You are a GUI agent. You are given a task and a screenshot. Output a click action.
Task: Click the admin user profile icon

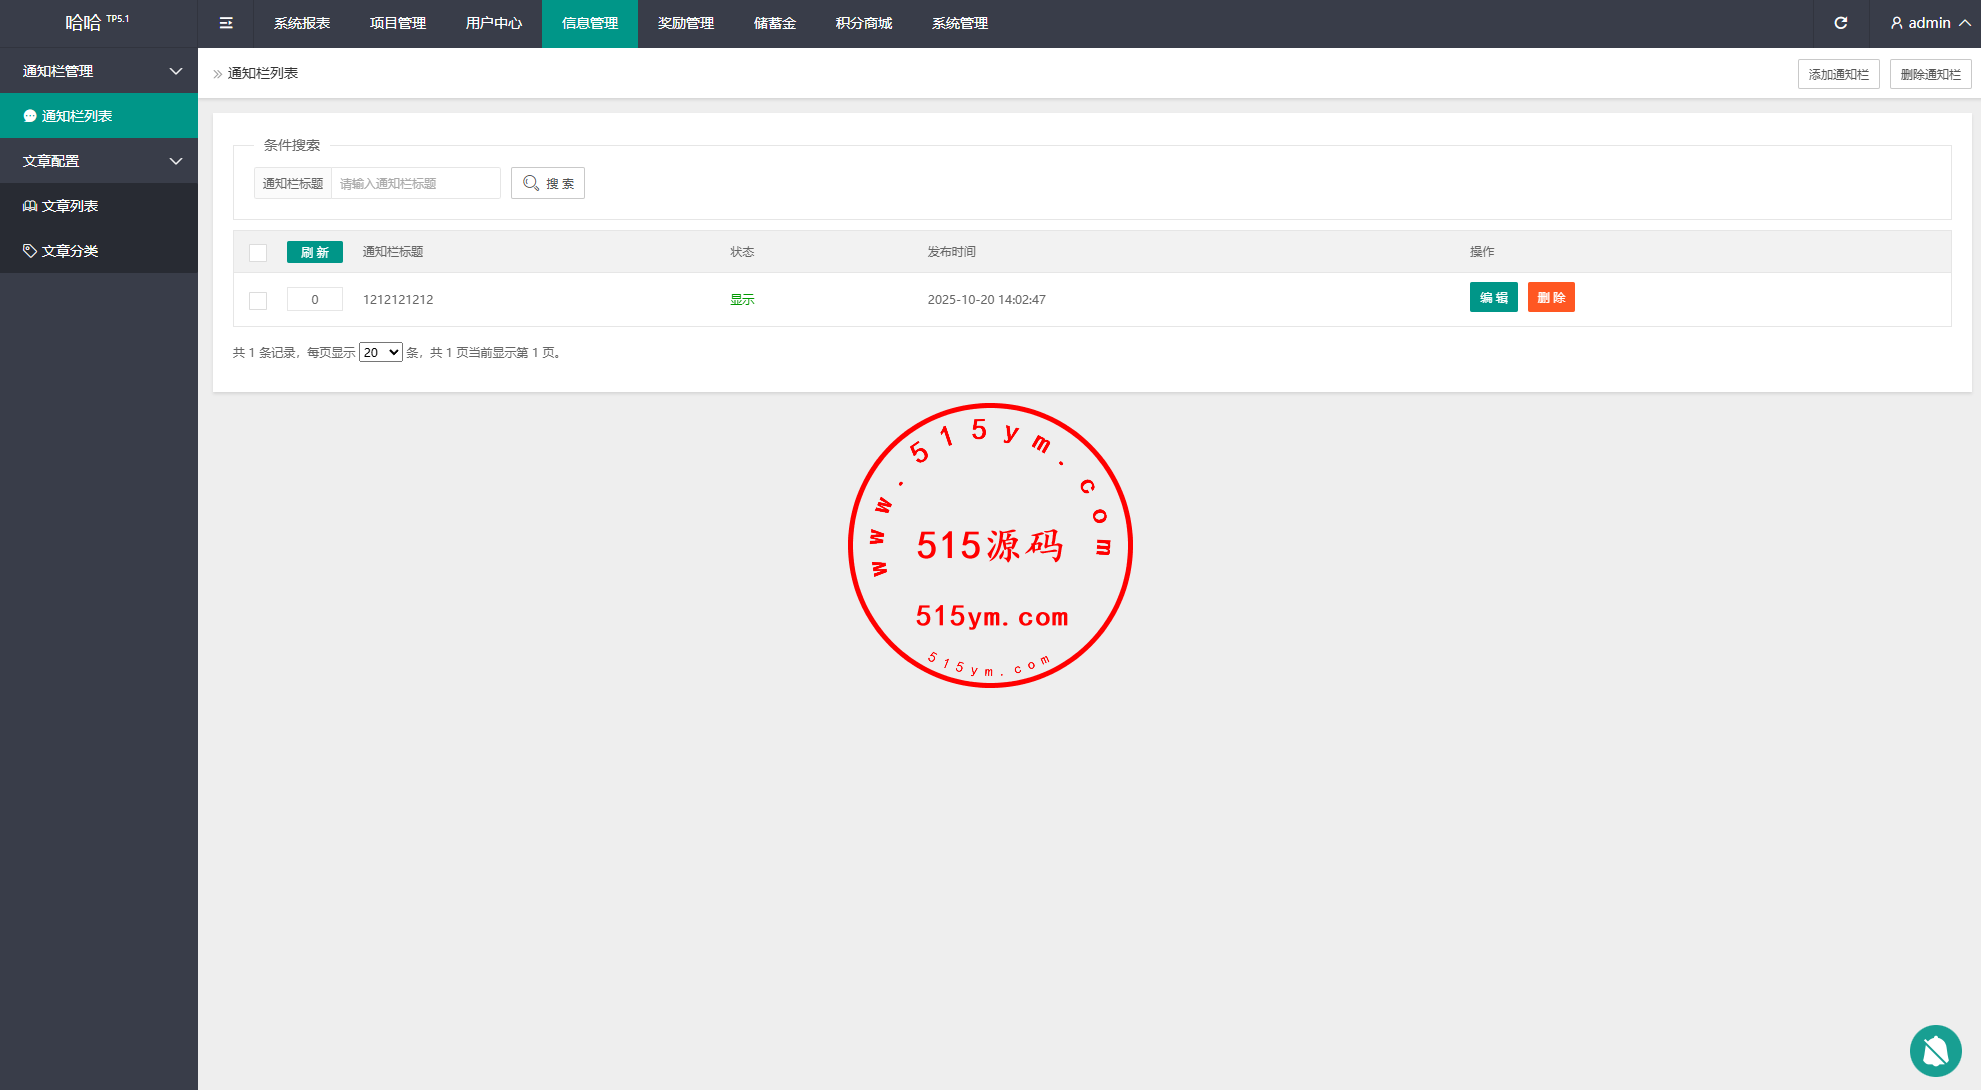[1896, 23]
